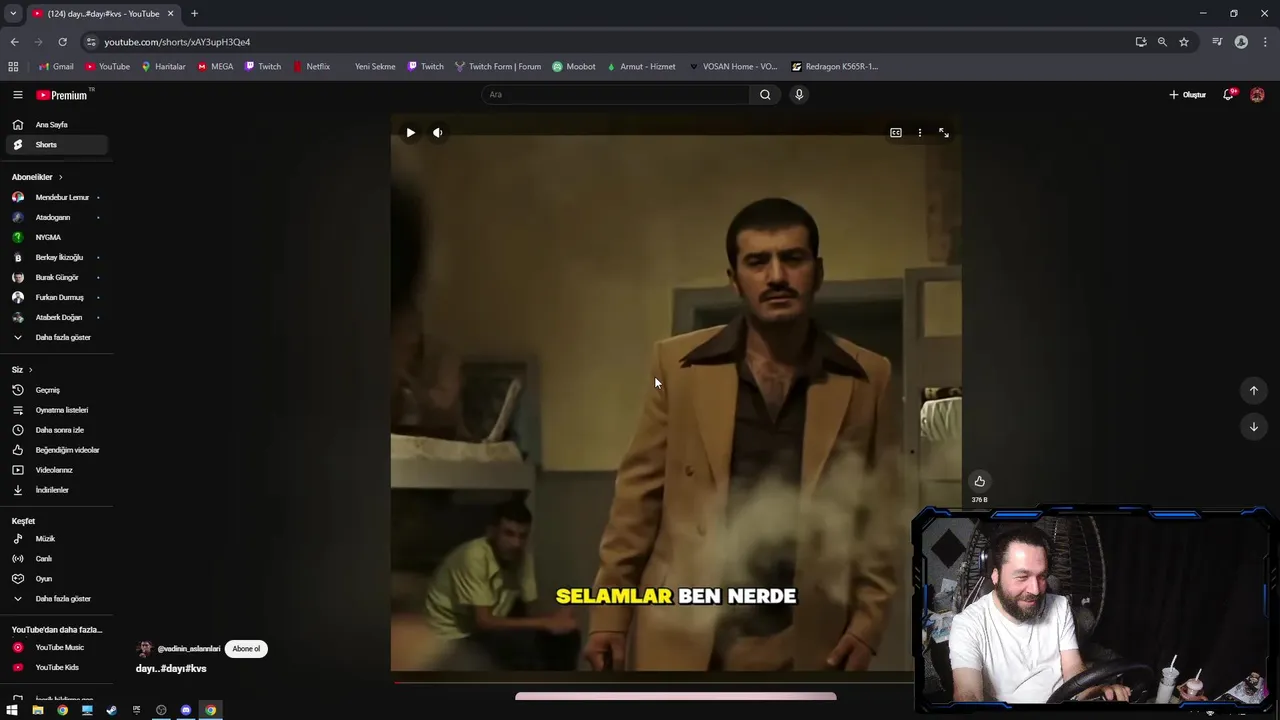Click the address bar URL
This screenshot has width=1280, height=720.
tap(177, 42)
